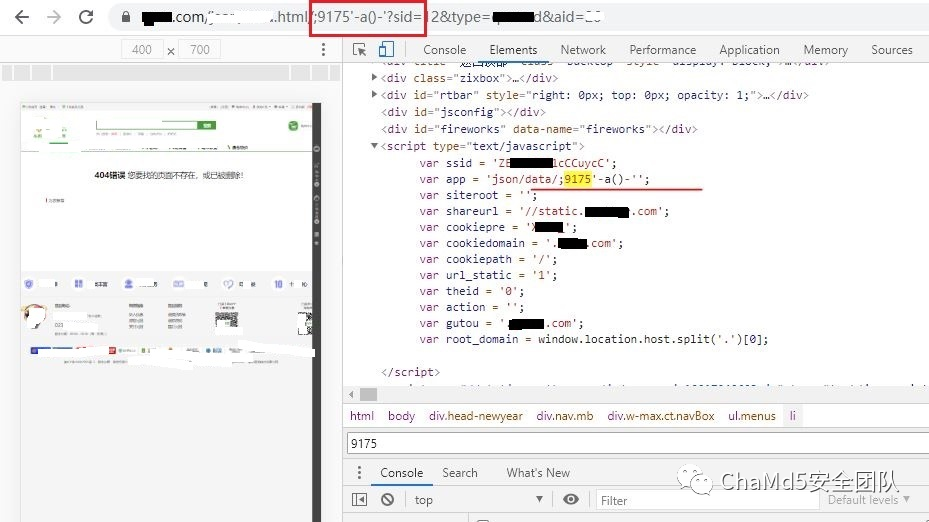The height and width of the screenshot is (522, 929).
Task: Click the var shareurl code line
Action: tap(544, 211)
